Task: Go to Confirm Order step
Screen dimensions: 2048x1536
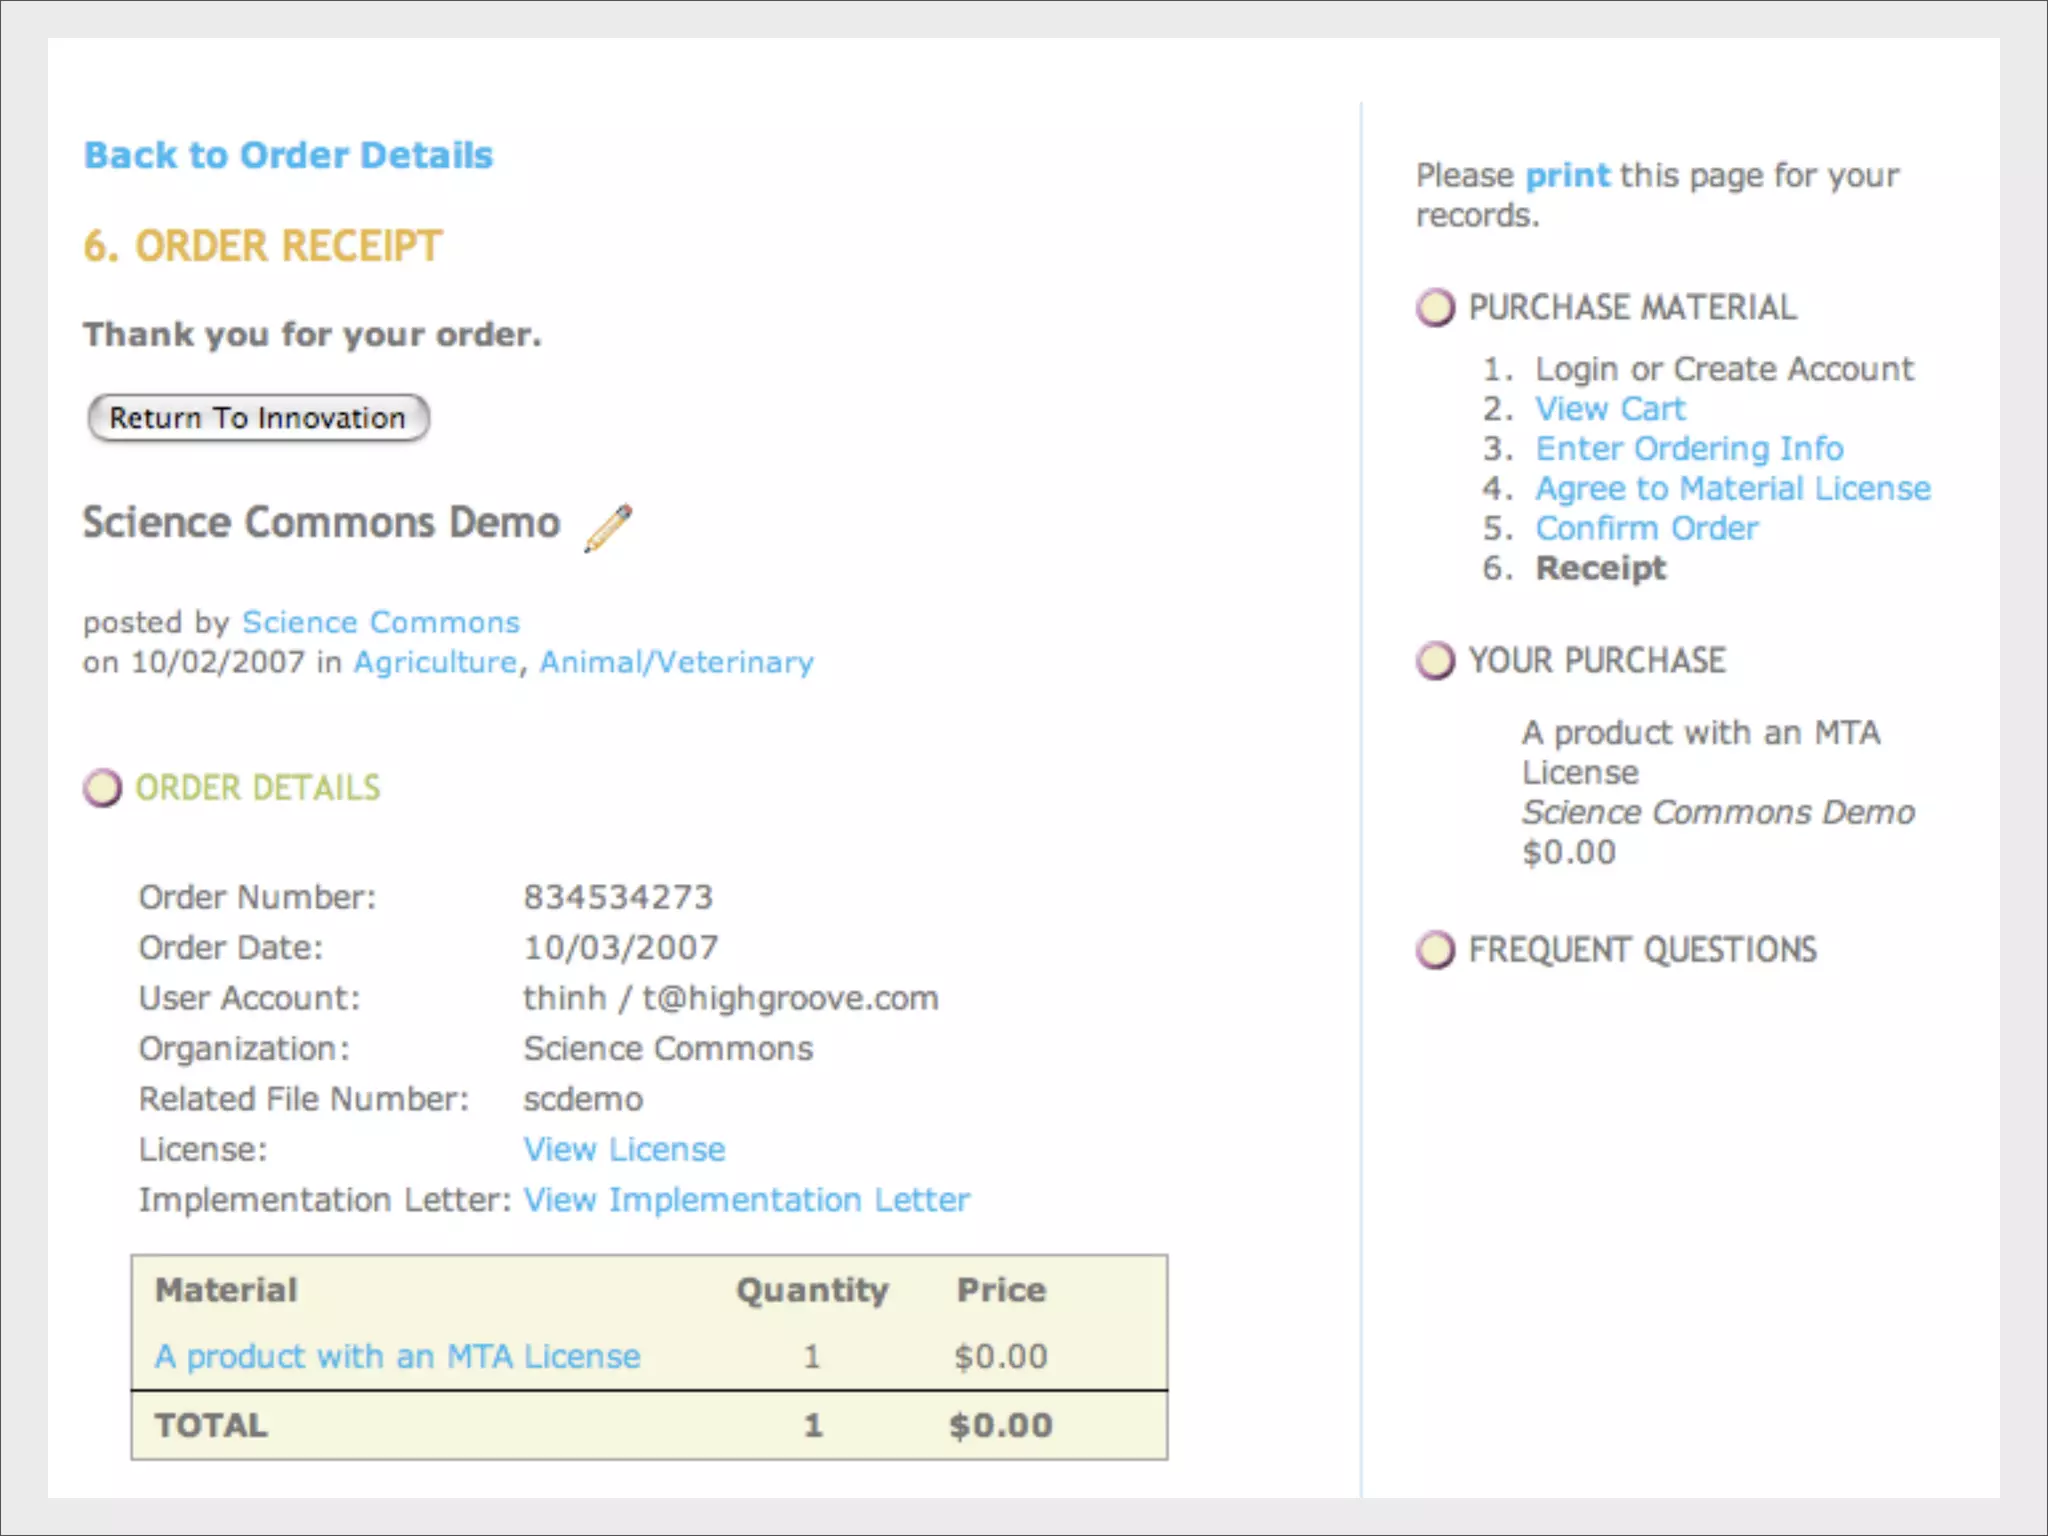Action: [x=1646, y=528]
